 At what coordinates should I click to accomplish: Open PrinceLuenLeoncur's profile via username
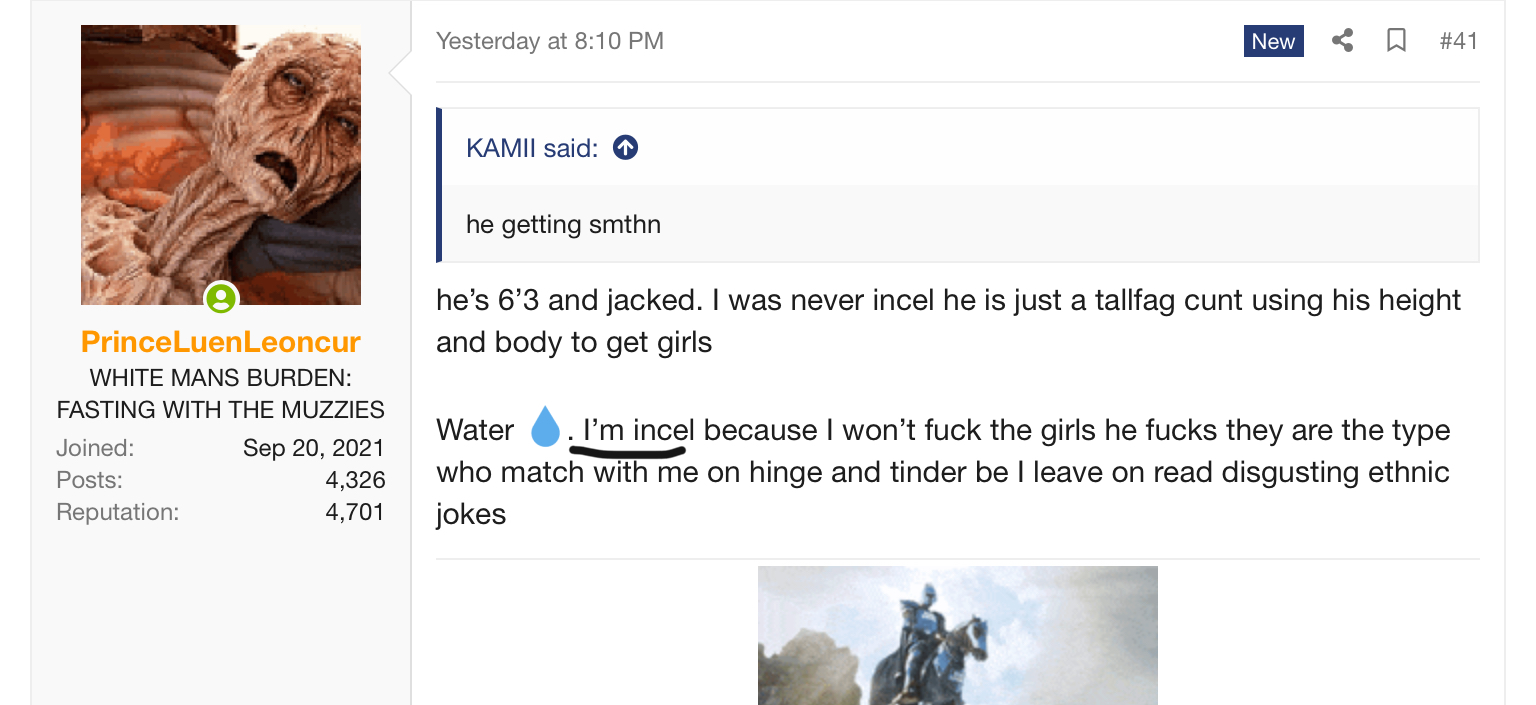(221, 342)
